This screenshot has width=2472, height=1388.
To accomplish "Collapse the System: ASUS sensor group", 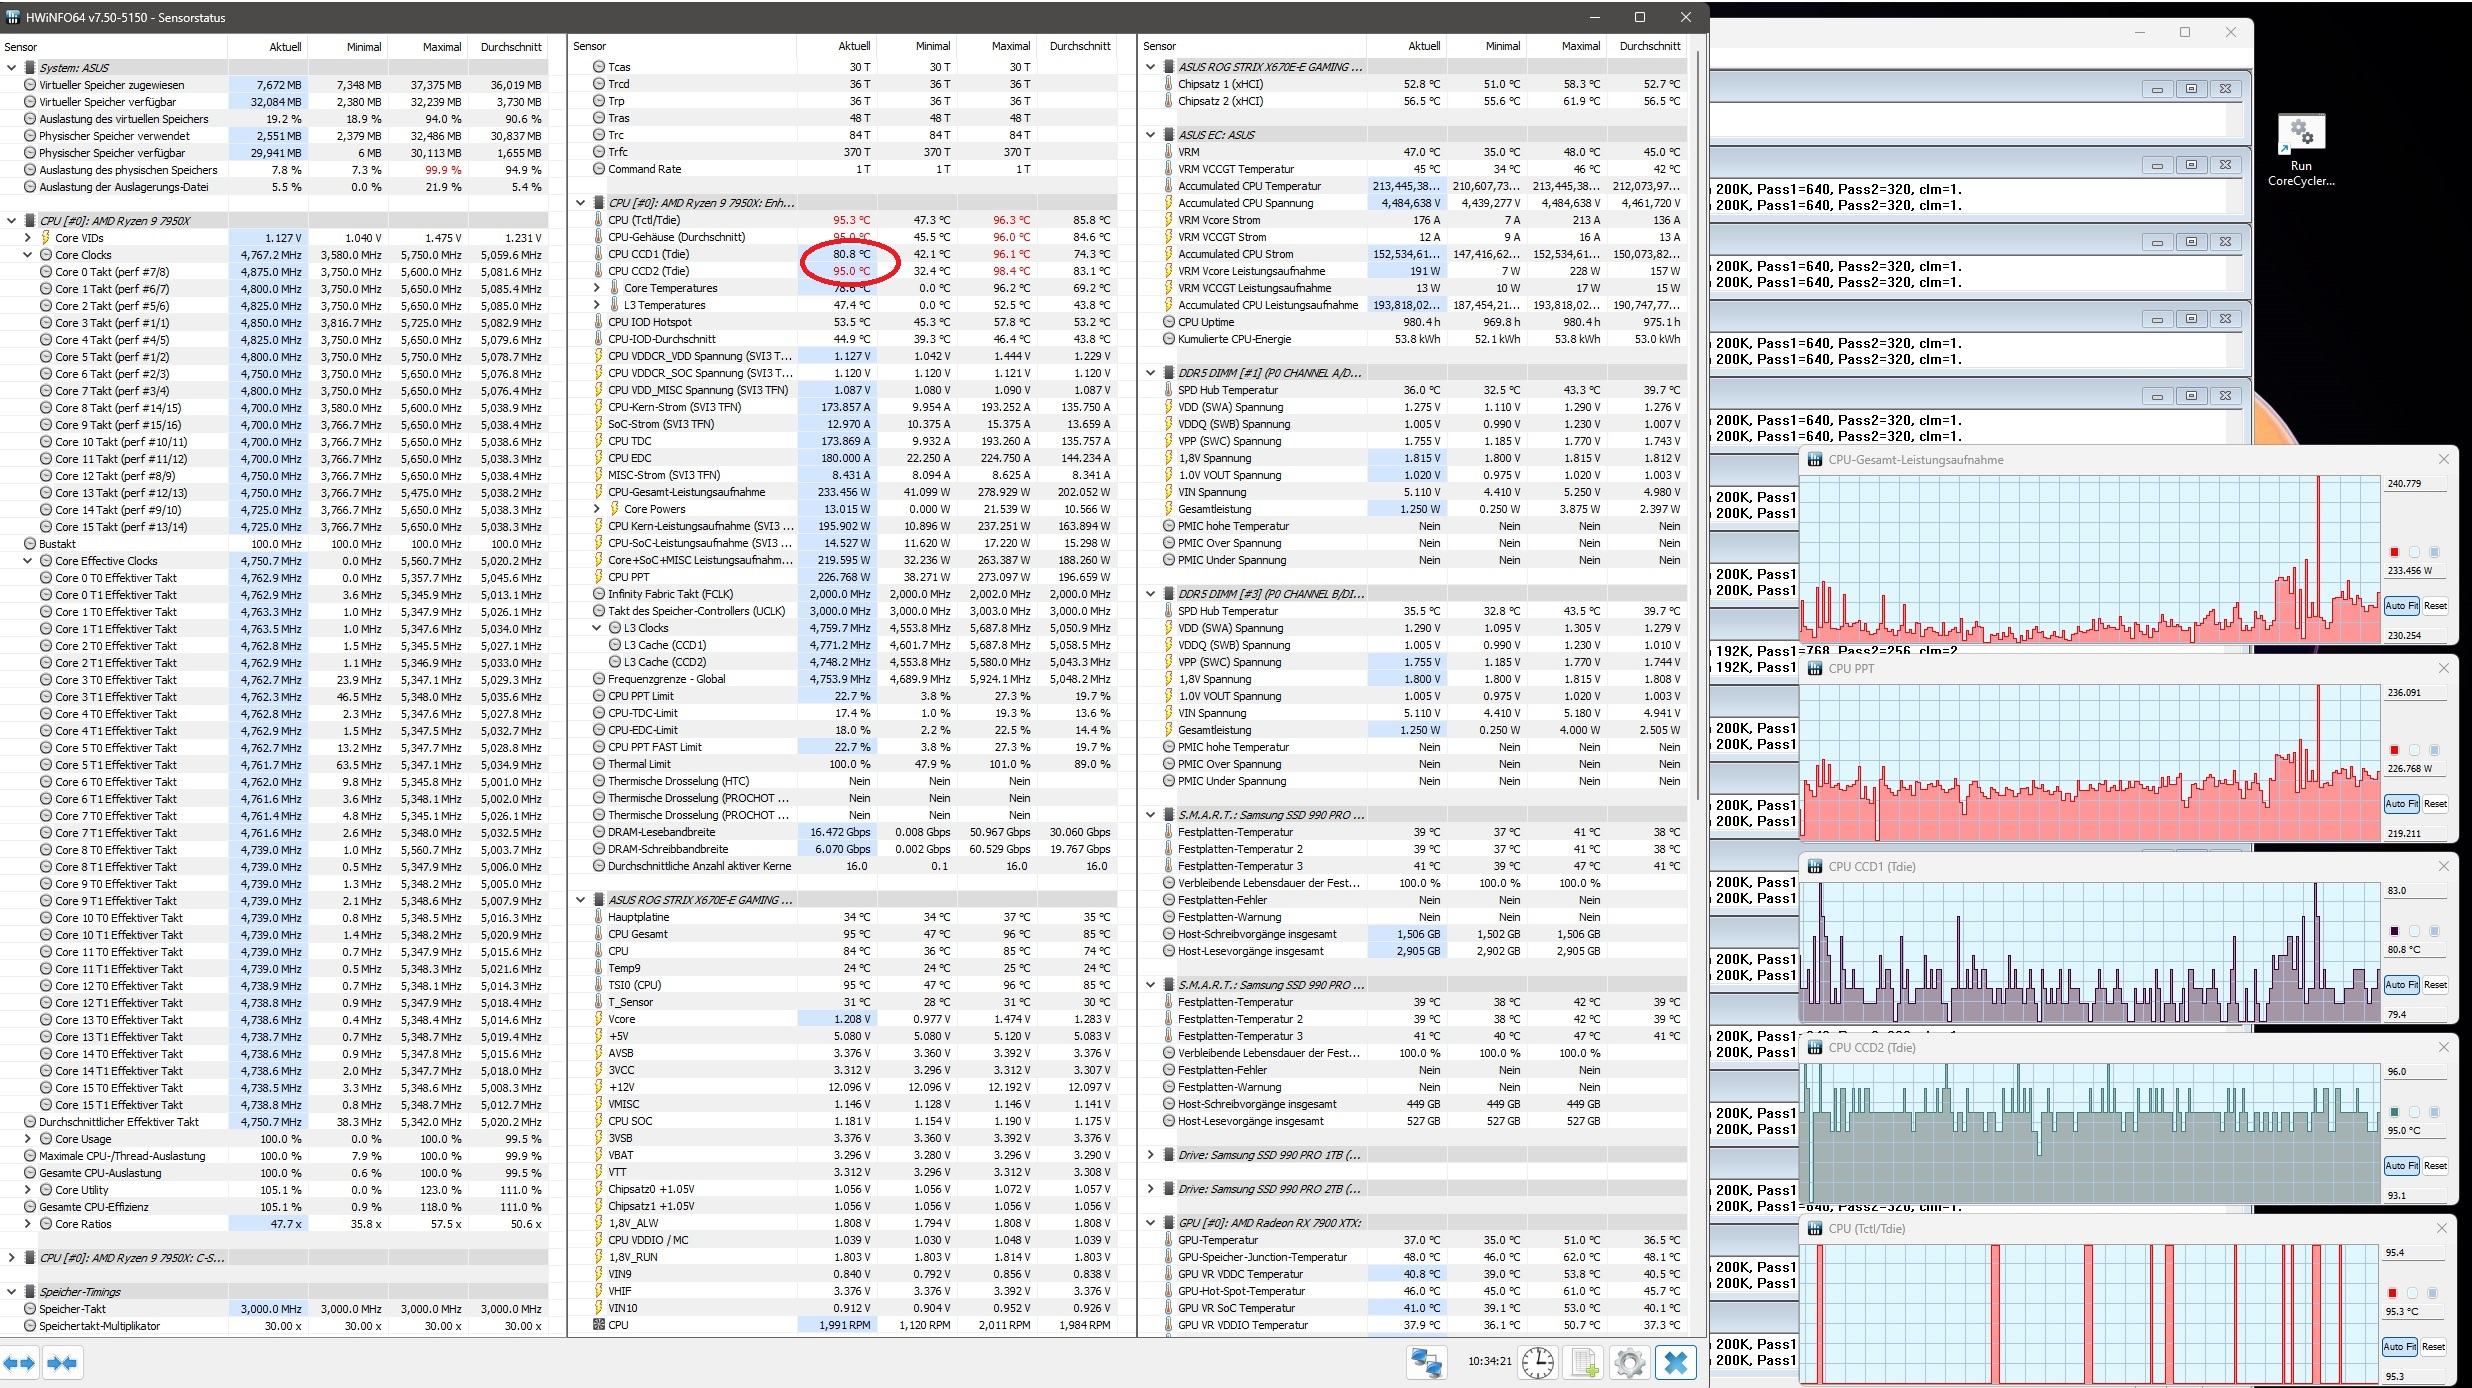I will pyautogui.click(x=12, y=68).
